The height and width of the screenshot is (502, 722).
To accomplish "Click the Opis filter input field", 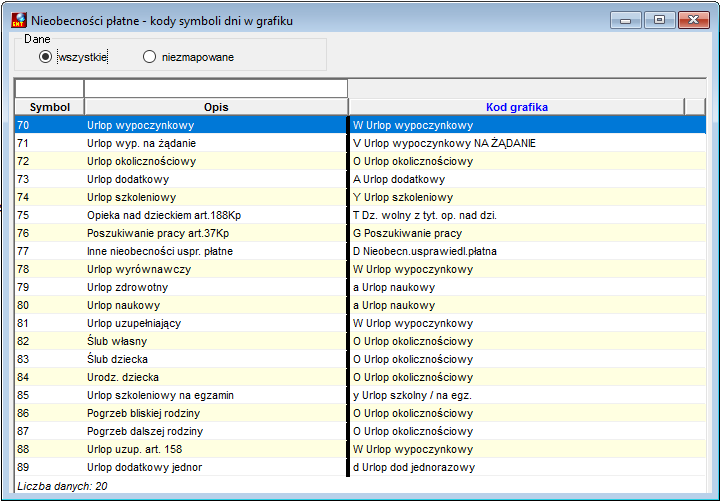I will click(216, 88).
